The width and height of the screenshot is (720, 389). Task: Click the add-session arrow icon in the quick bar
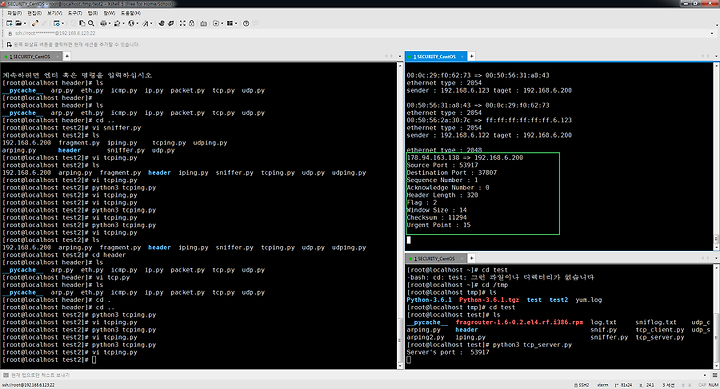pos(9,45)
